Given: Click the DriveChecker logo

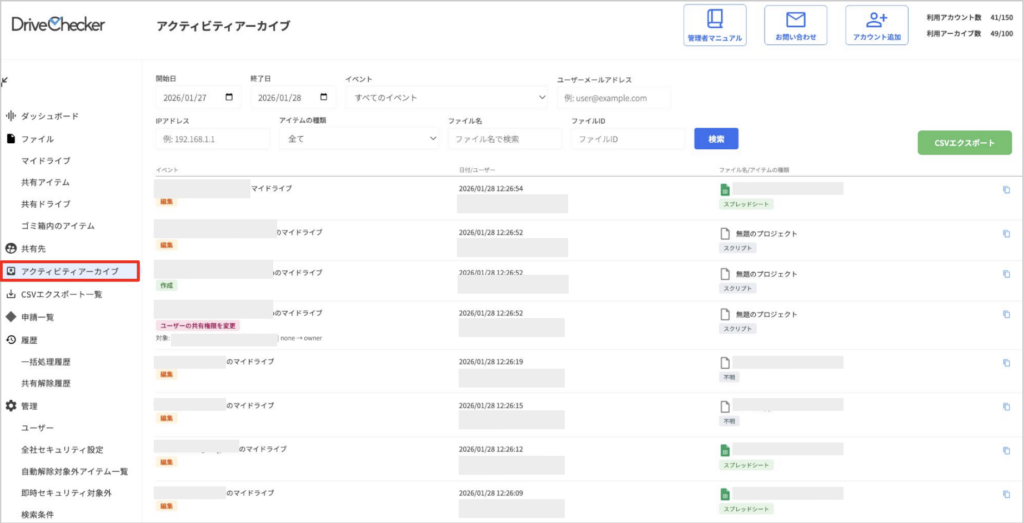Looking at the screenshot, I should (x=58, y=24).
